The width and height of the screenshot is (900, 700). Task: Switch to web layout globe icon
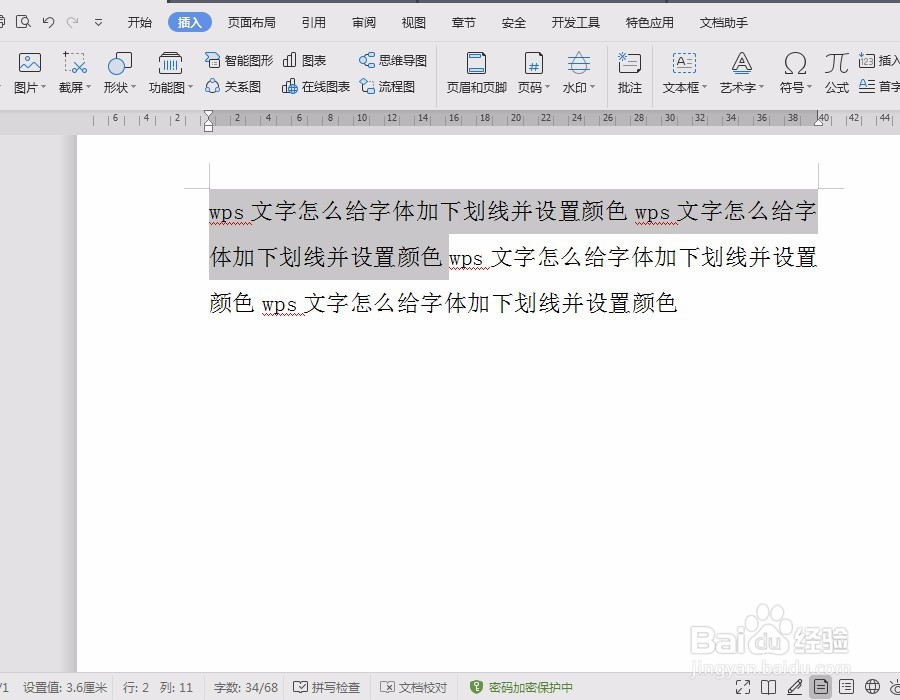pyautogui.click(x=872, y=687)
